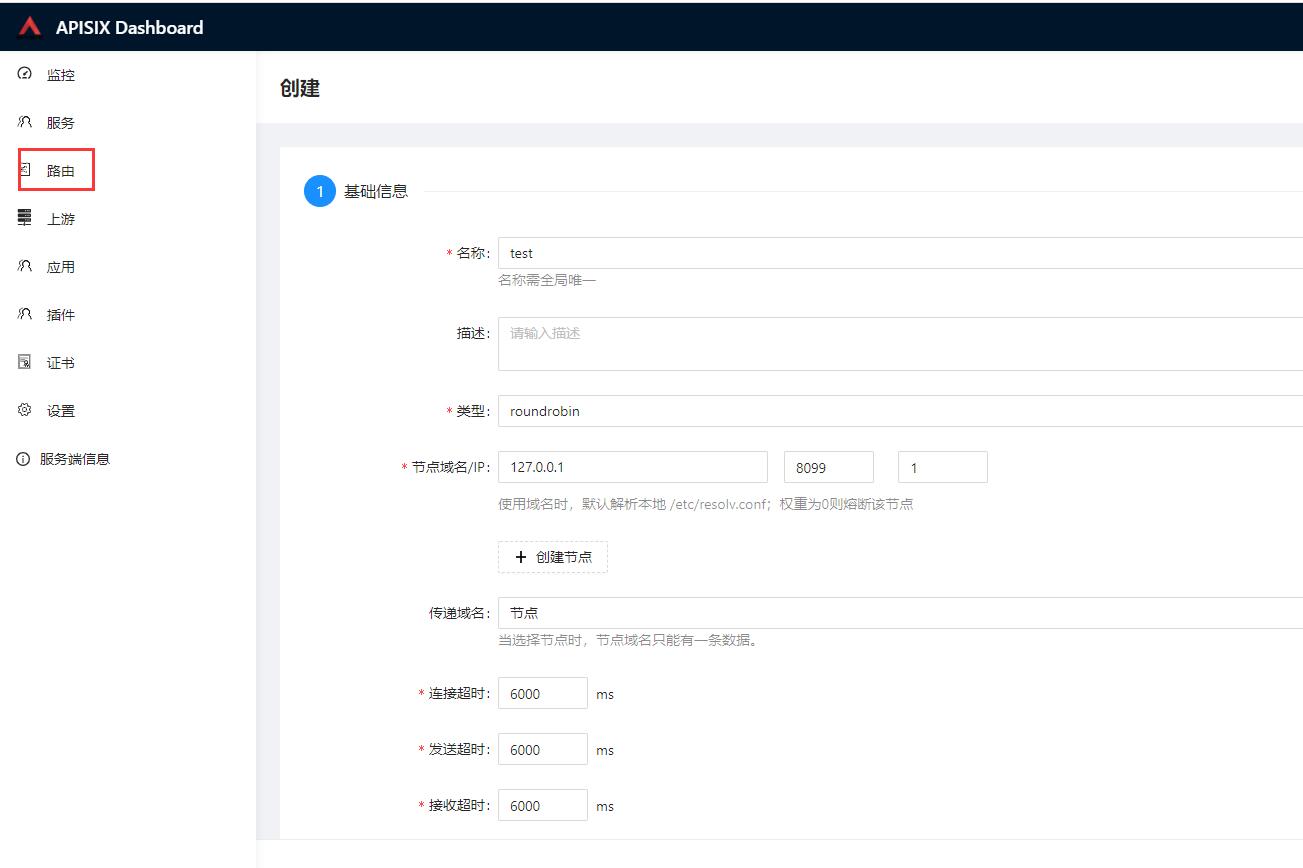Click the 插件 sidebar icon
The width and height of the screenshot is (1303, 868).
click(x=25, y=314)
